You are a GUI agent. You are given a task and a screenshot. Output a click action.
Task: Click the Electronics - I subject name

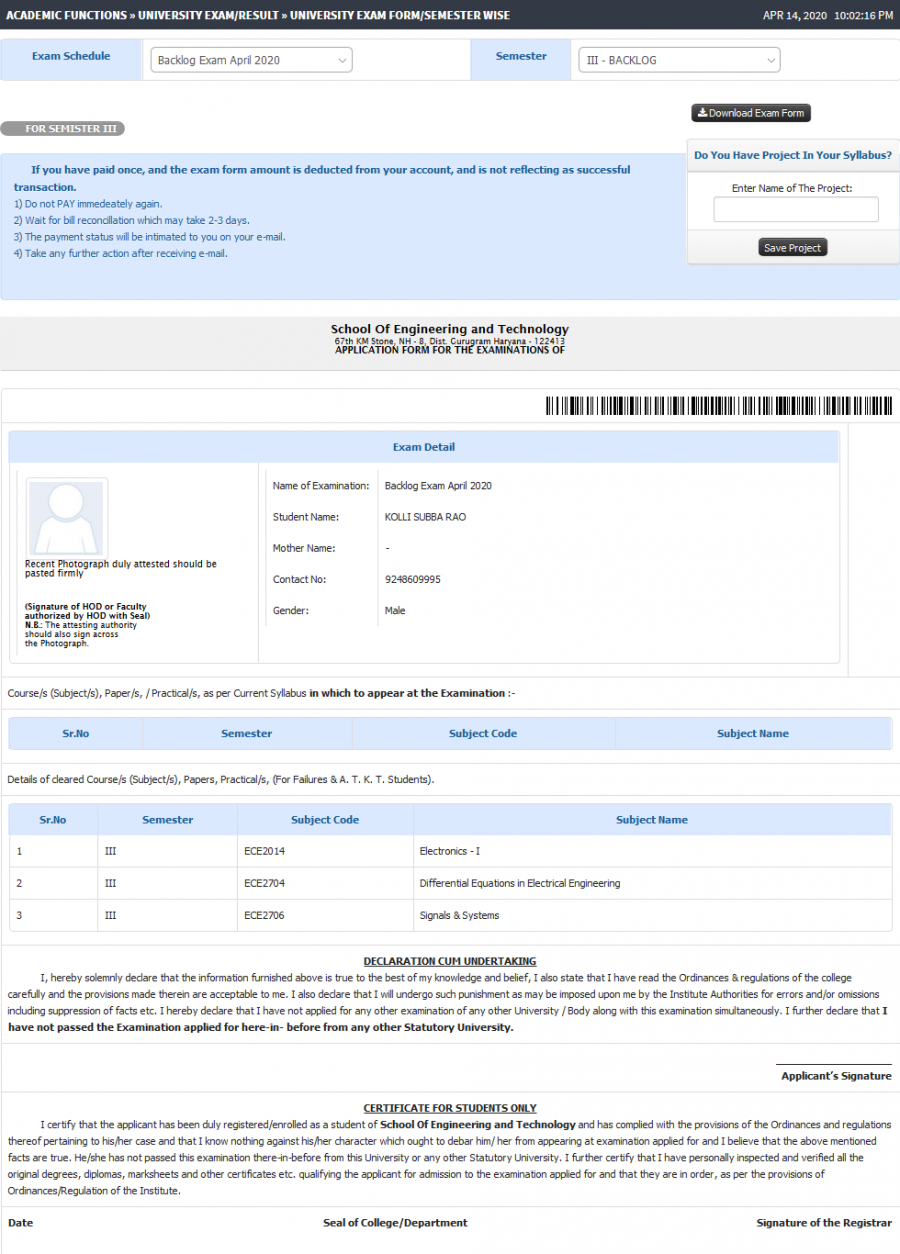pos(450,851)
